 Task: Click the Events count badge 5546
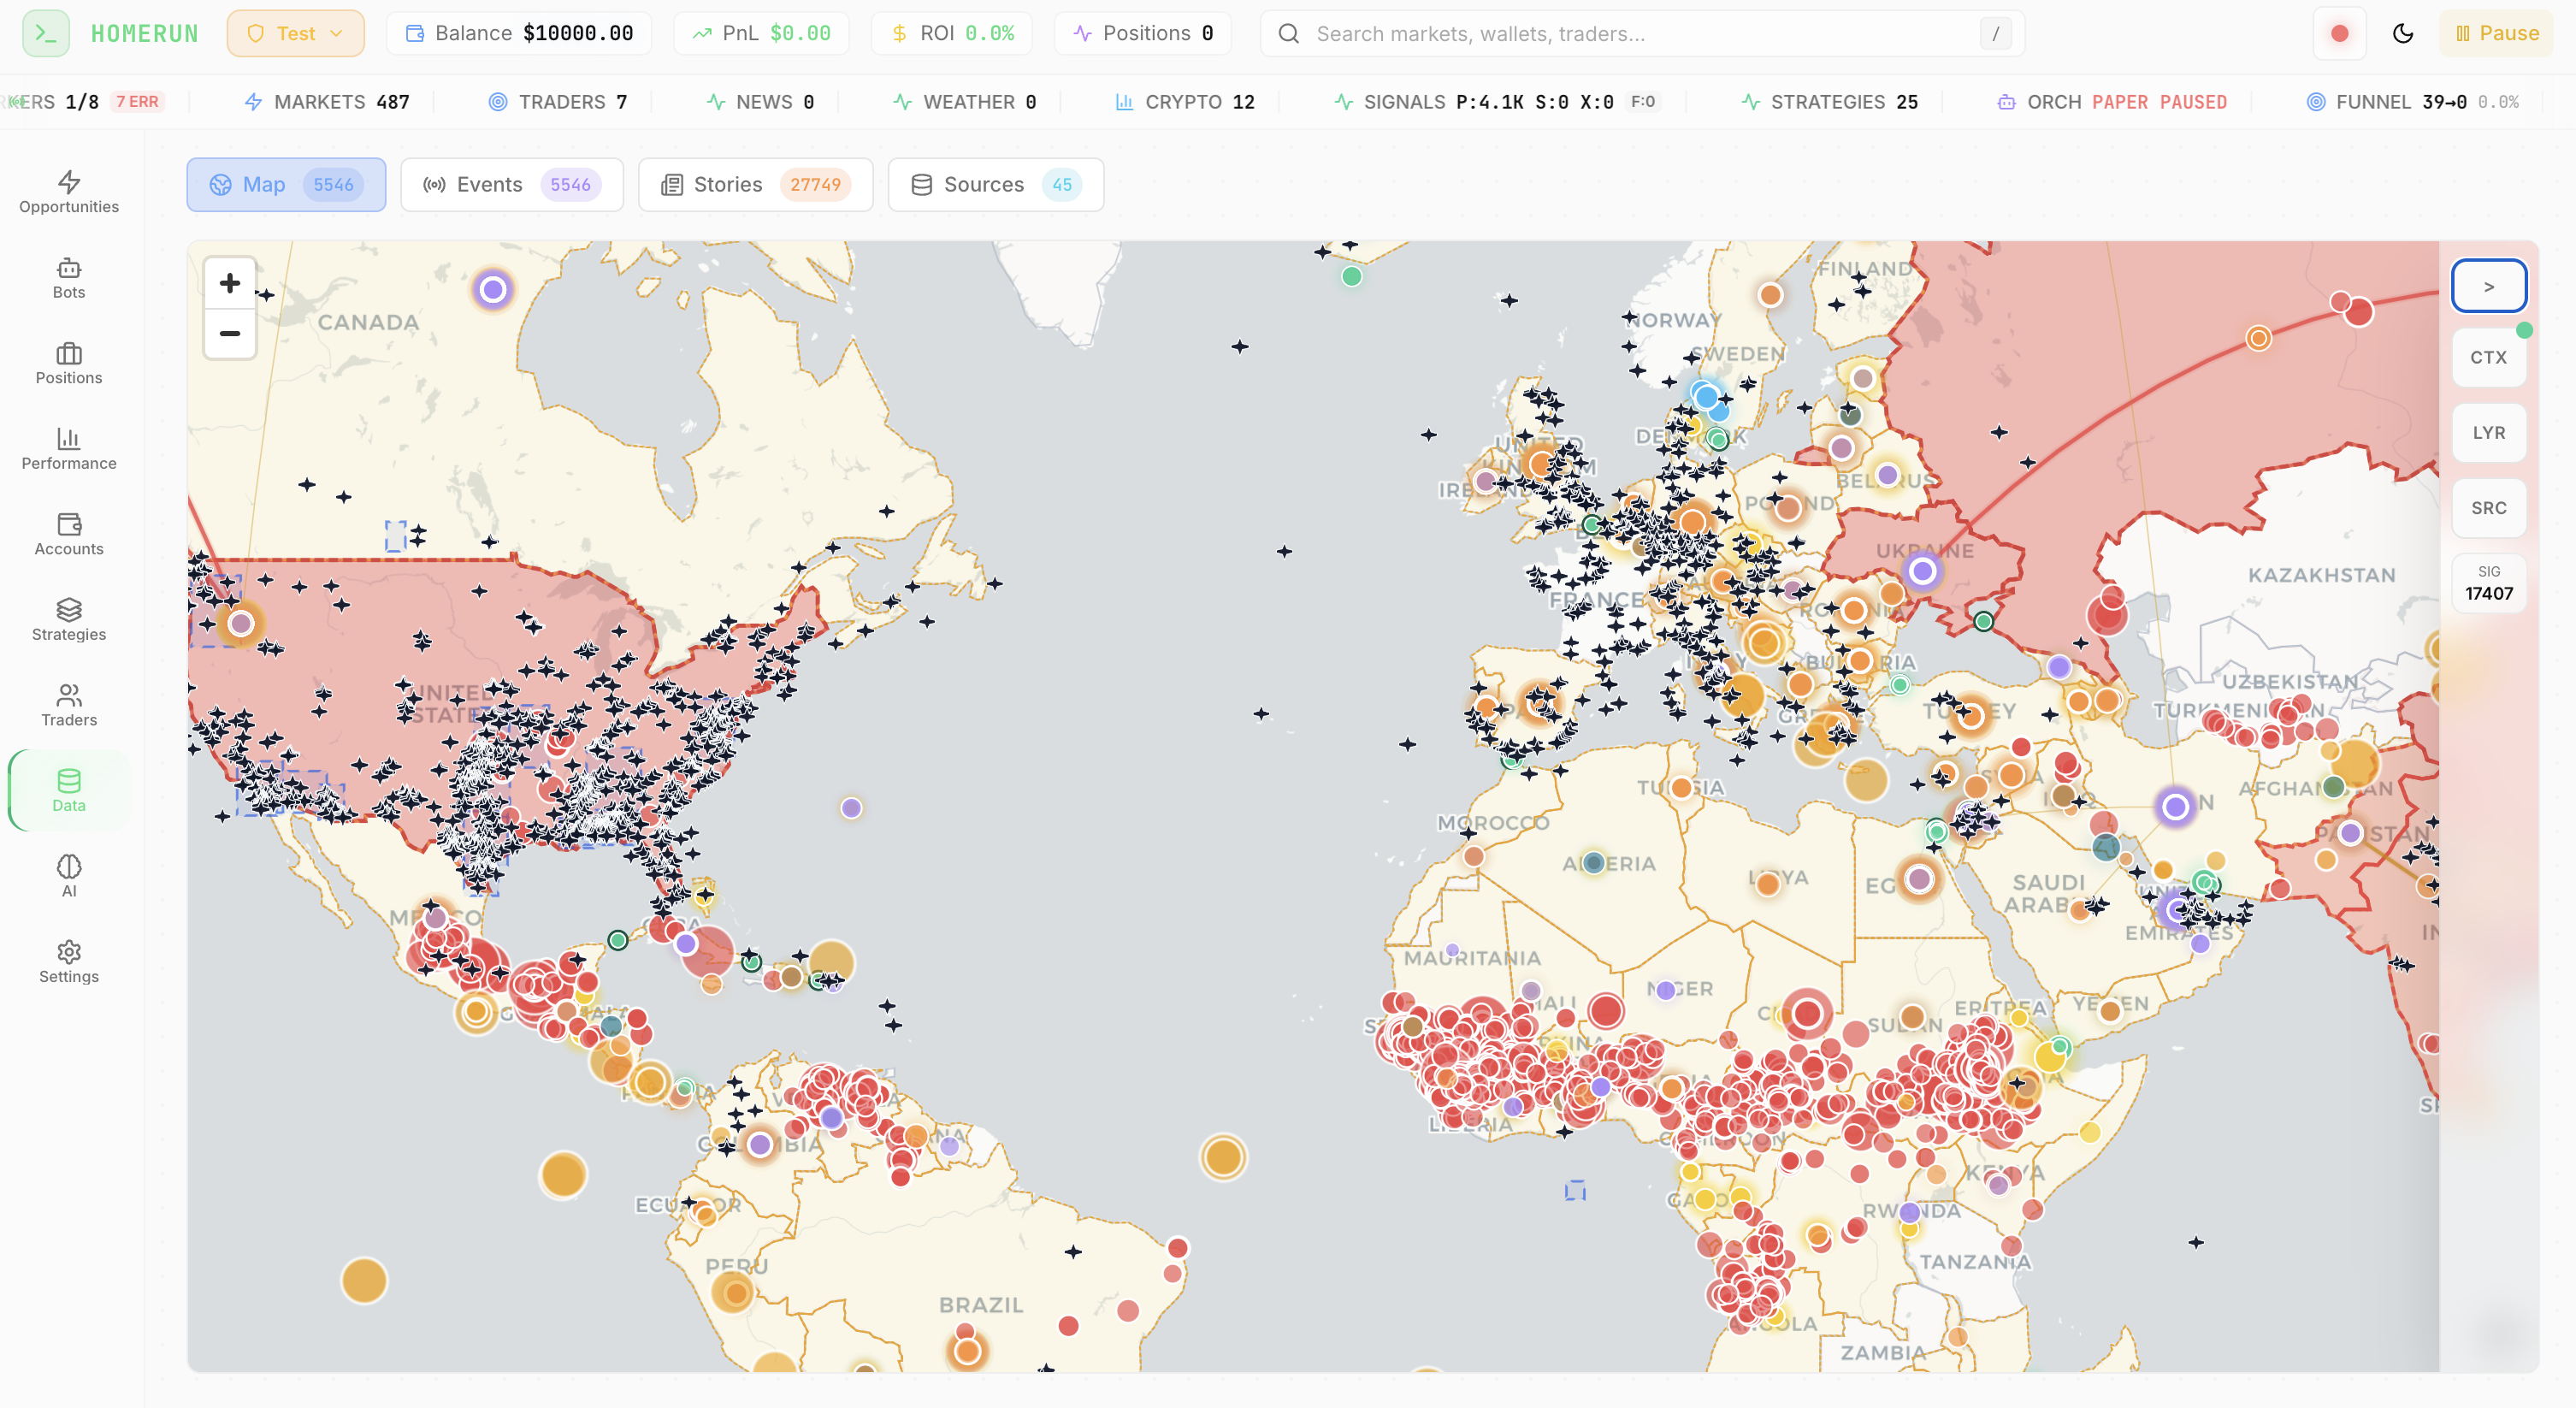tap(570, 184)
